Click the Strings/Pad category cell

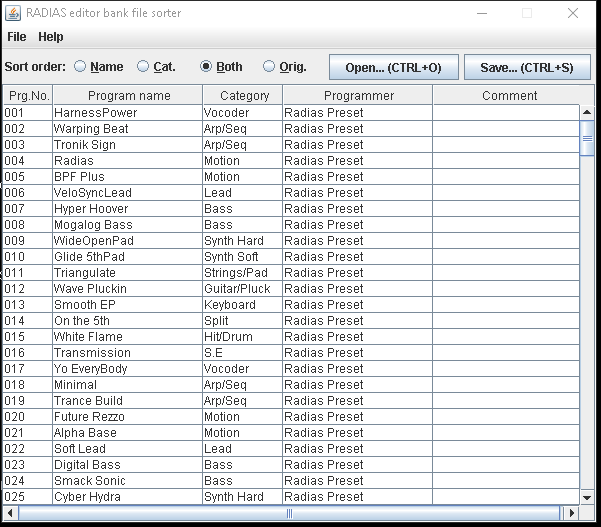coord(242,273)
